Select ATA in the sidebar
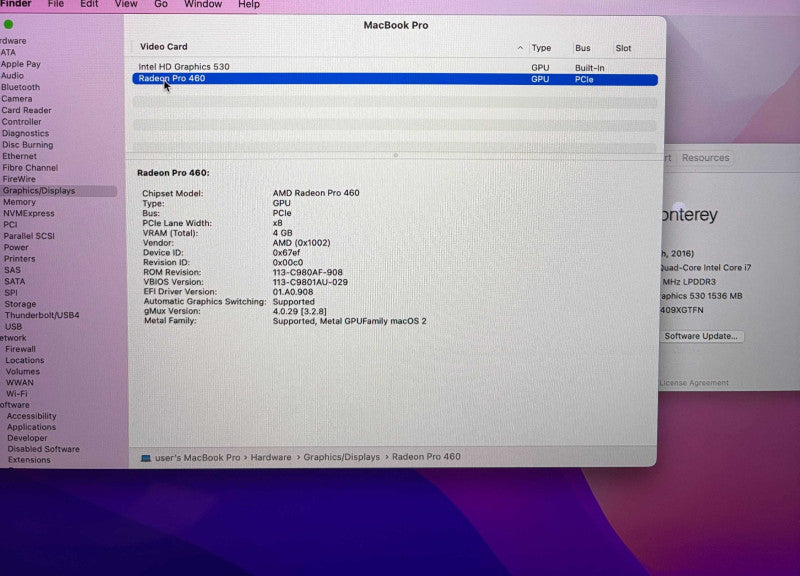The height and width of the screenshot is (576, 800). point(8,53)
